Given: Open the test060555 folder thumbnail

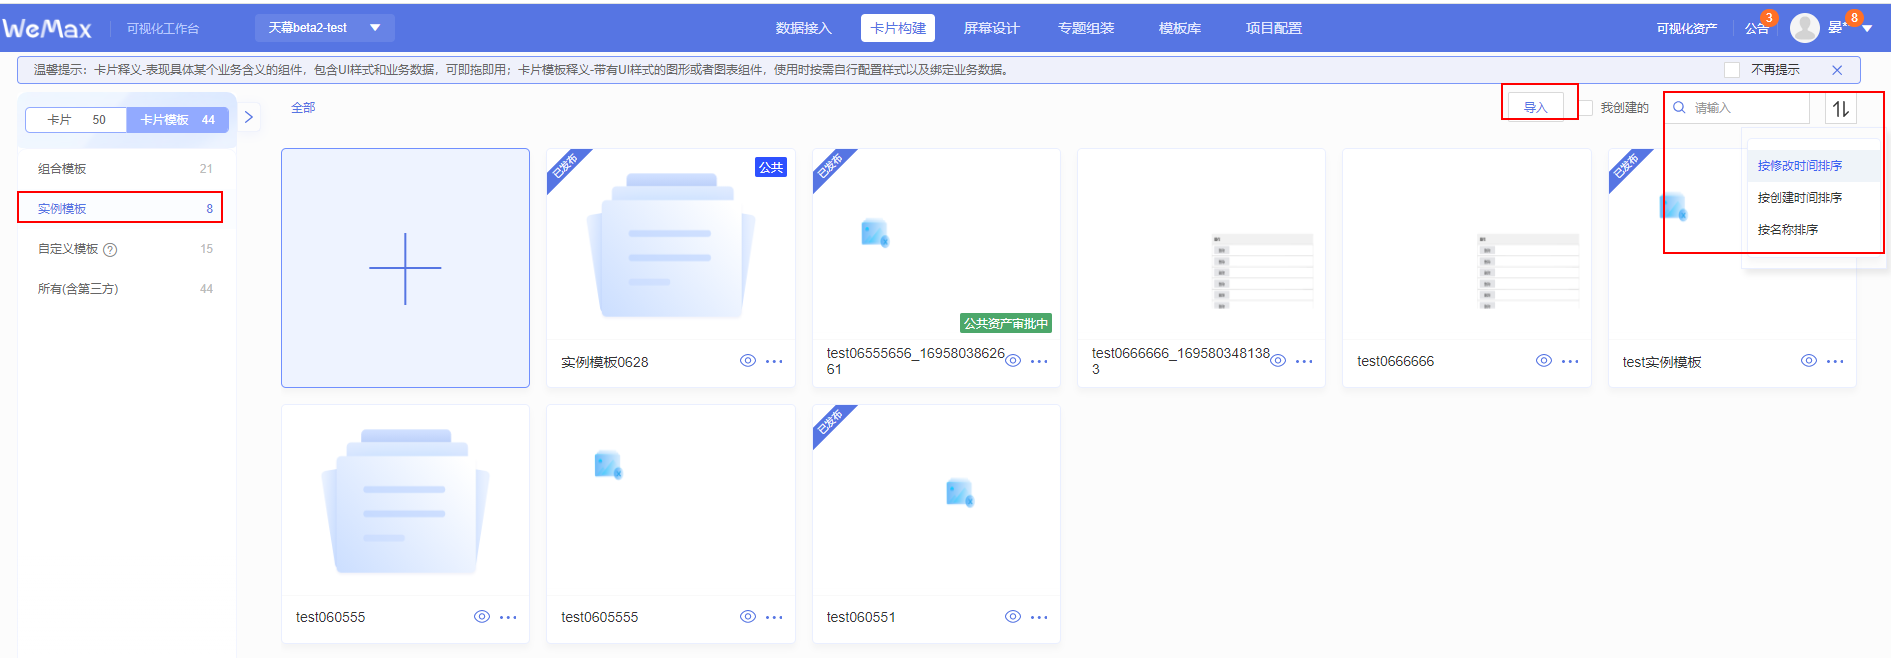Looking at the screenshot, I should coord(405,502).
